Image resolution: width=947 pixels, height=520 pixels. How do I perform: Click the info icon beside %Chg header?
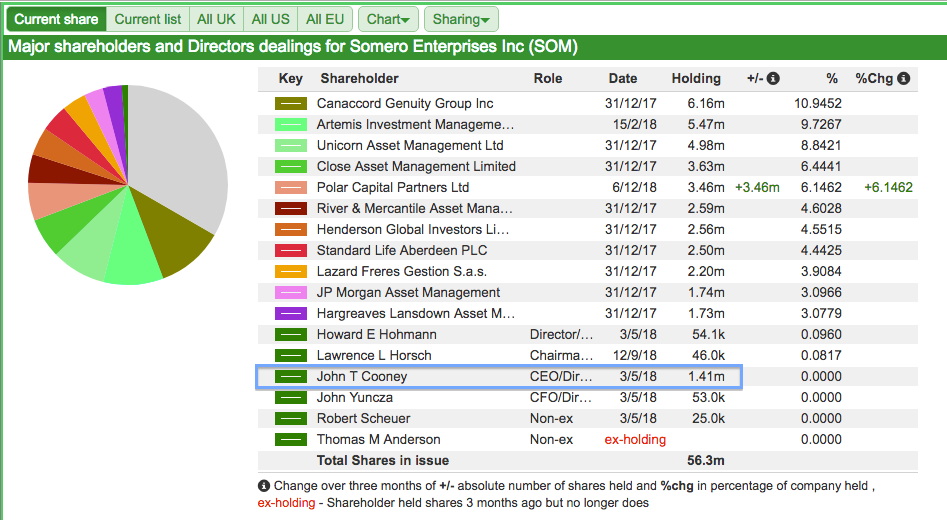tap(904, 79)
